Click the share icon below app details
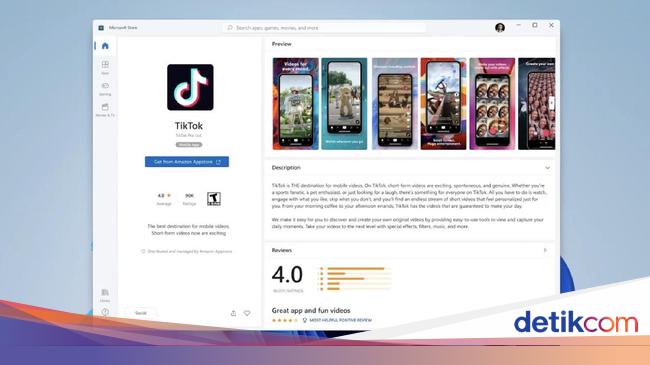650x365 pixels. [x=233, y=313]
